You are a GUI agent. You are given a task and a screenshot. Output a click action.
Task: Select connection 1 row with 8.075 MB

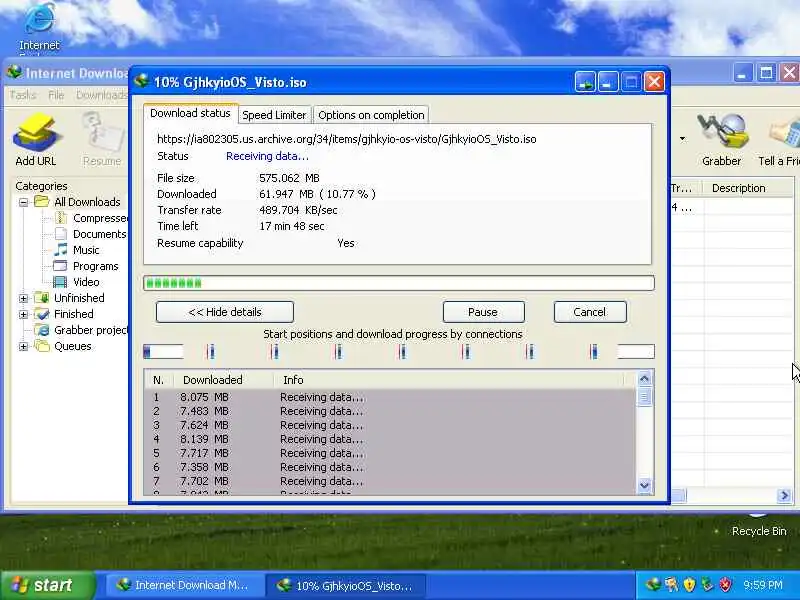390,397
